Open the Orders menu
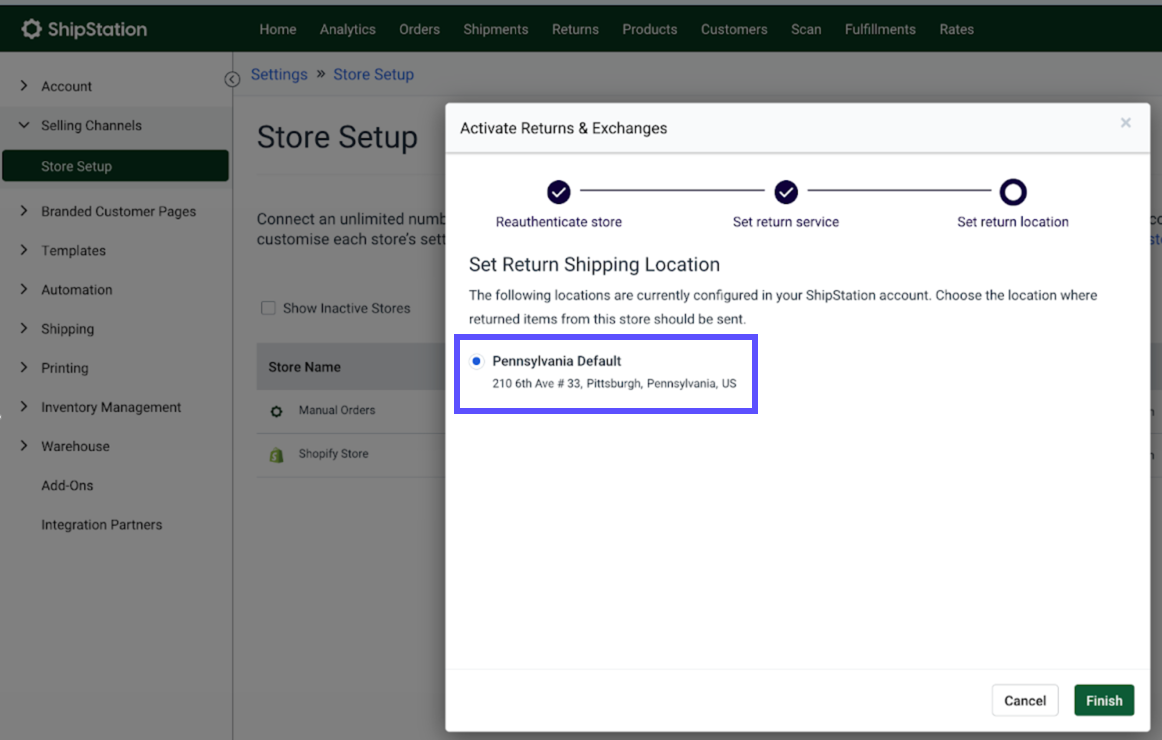 [419, 29]
